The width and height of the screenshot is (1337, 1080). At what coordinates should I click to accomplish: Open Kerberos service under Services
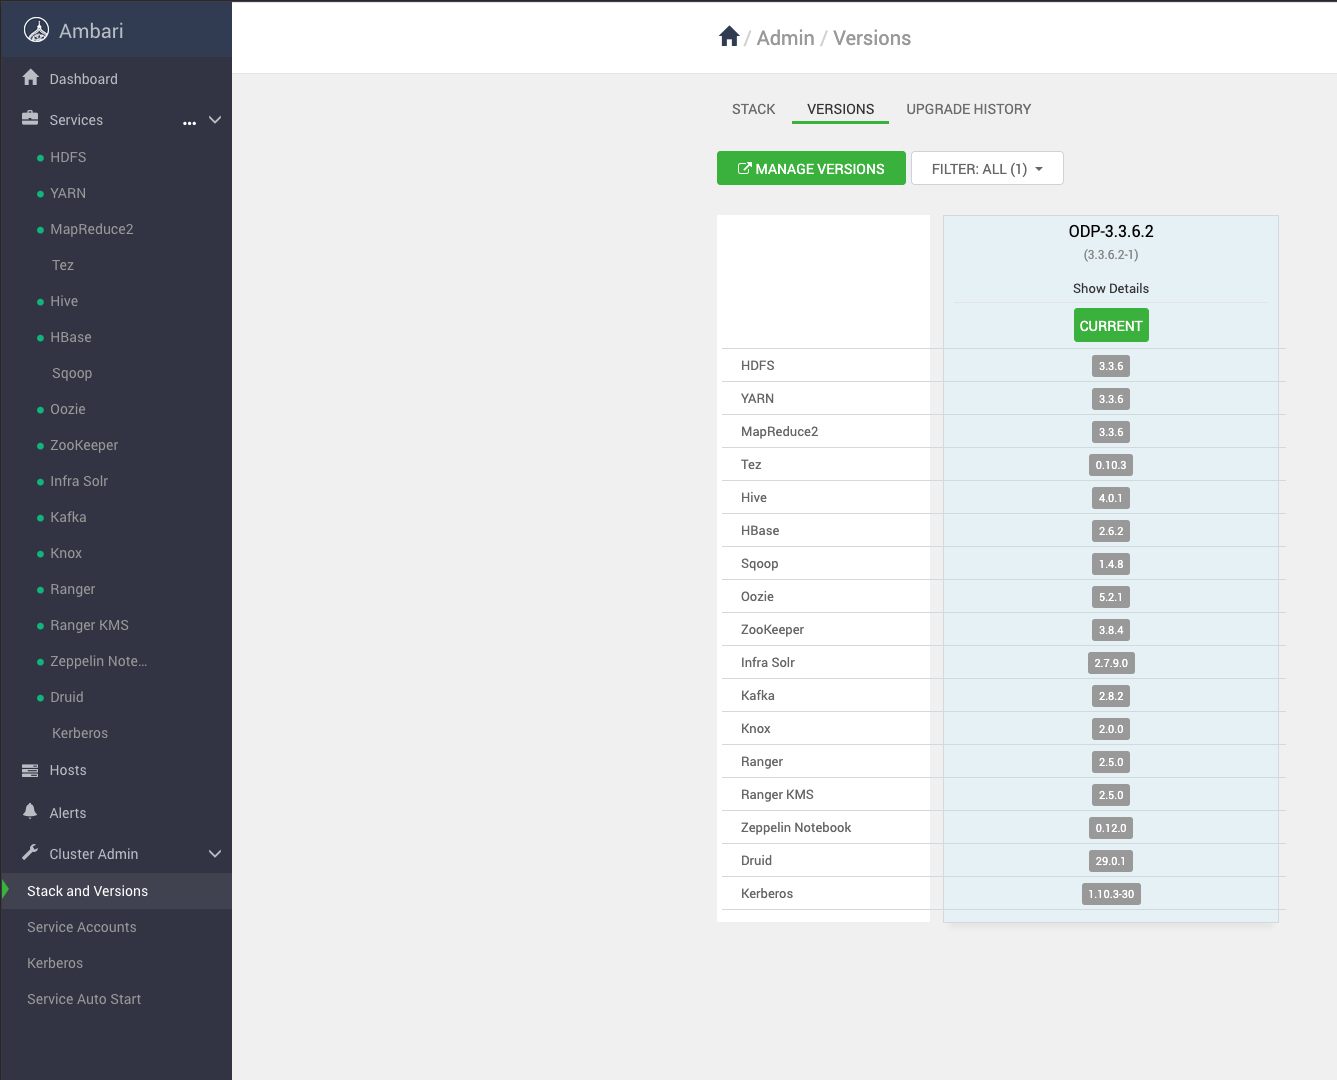(x=80, y=733)
